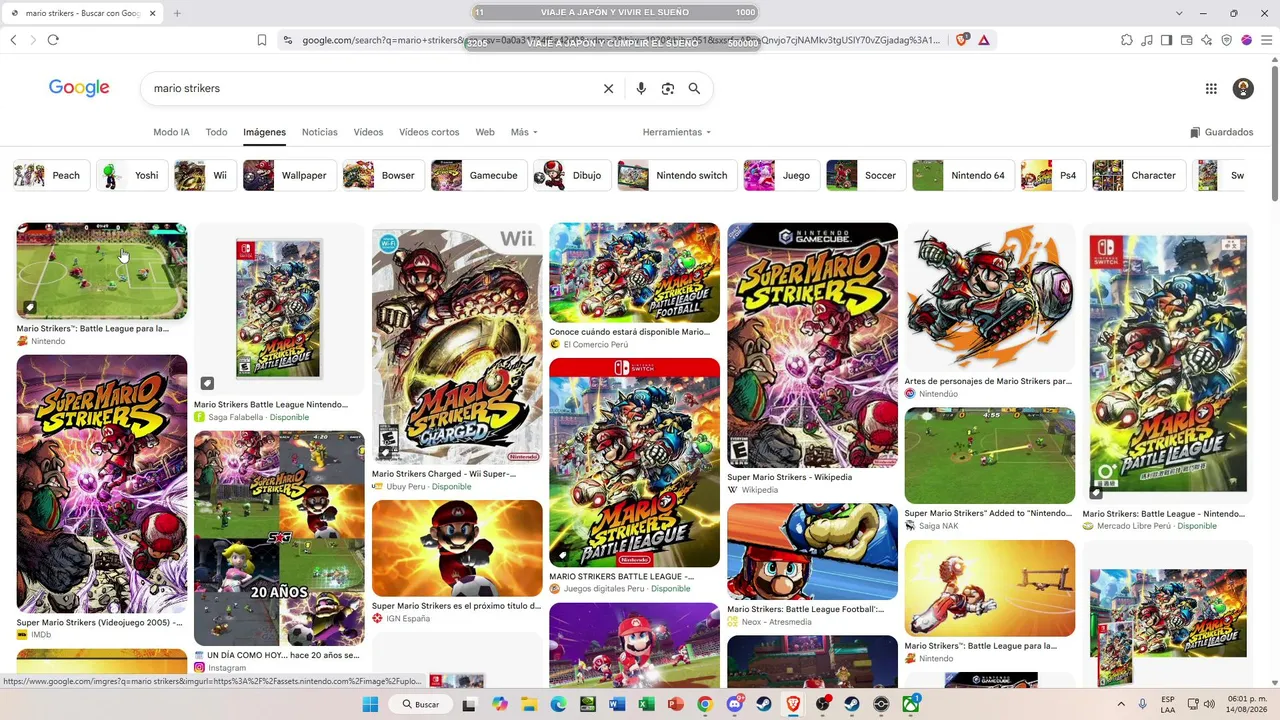
Task: Open the Google account avatar
Action: 1243,89
